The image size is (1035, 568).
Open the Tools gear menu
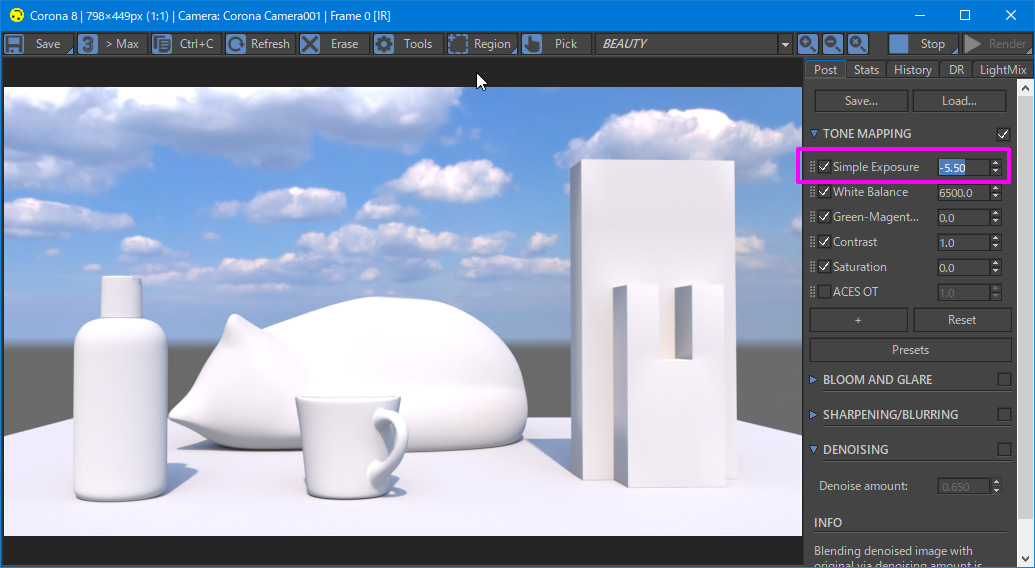384,44
